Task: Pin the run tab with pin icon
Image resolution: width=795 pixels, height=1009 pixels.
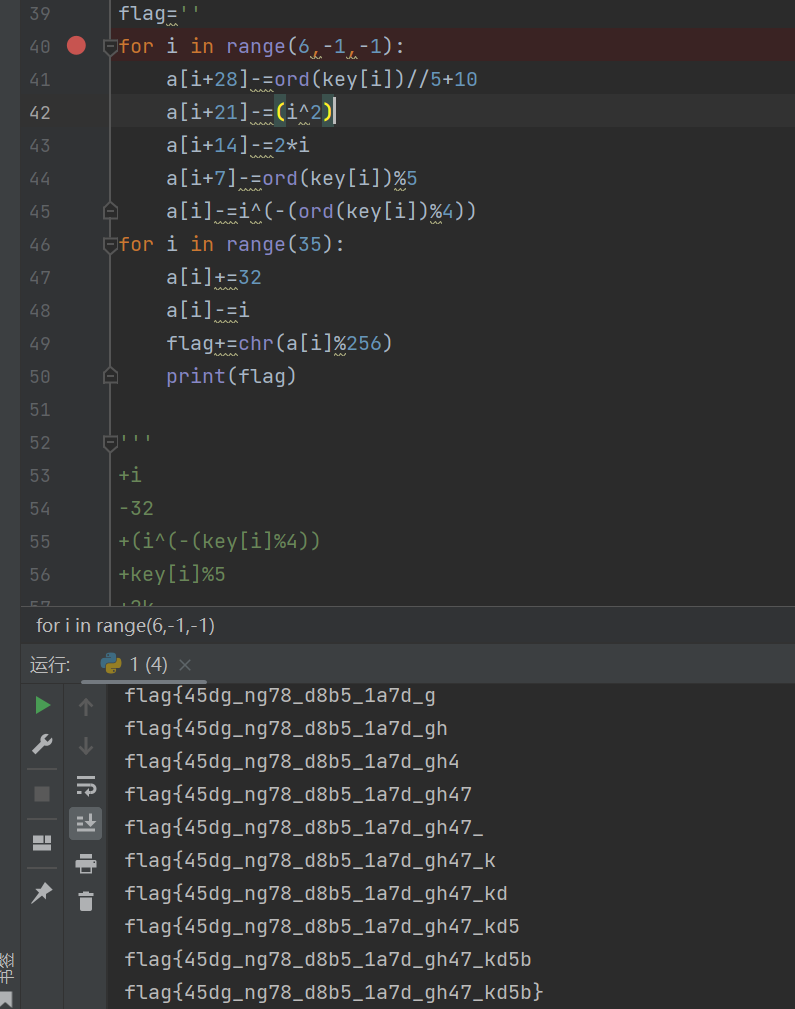Action: click(42, 893)
